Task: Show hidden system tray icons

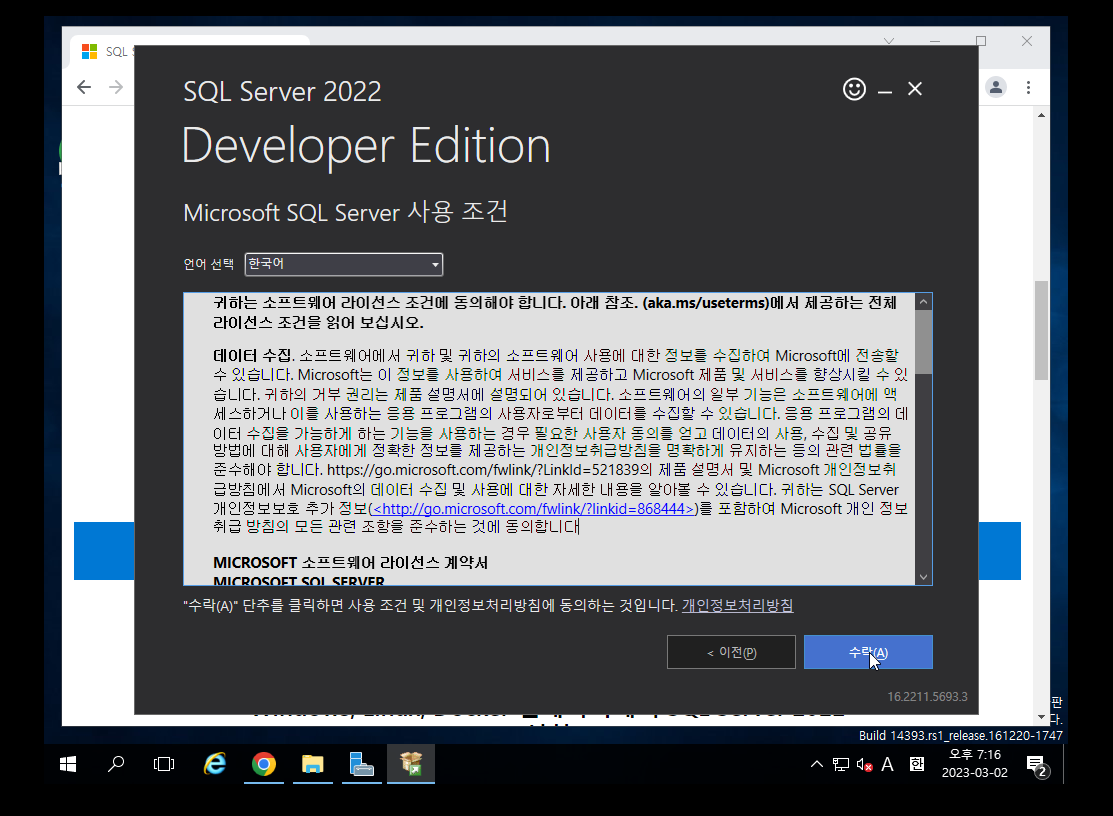Action: [817, 764]
